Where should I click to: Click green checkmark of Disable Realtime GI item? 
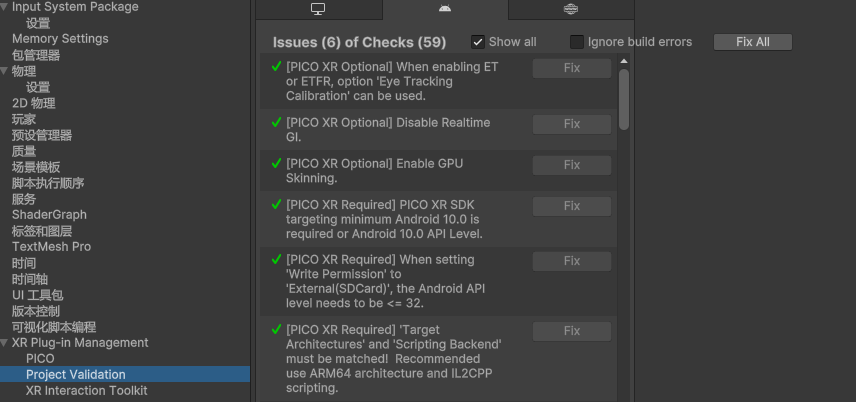276,122
